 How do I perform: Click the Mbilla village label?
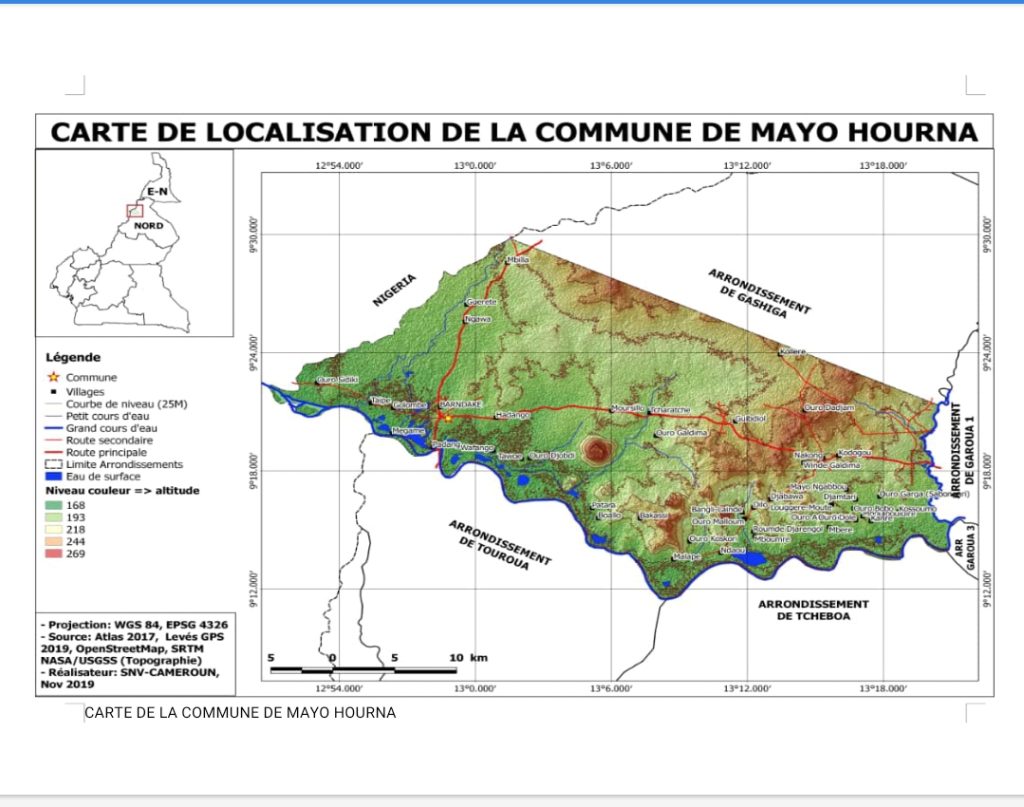518,259
